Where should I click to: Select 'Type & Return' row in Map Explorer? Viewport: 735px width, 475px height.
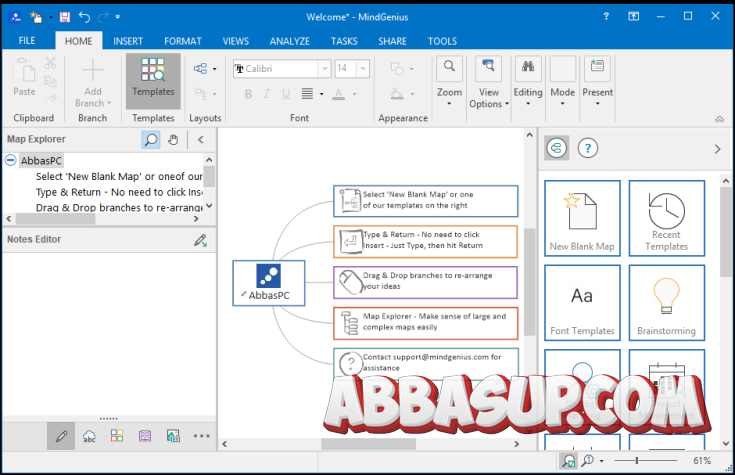pyautogui.click(x=119, y=192)
